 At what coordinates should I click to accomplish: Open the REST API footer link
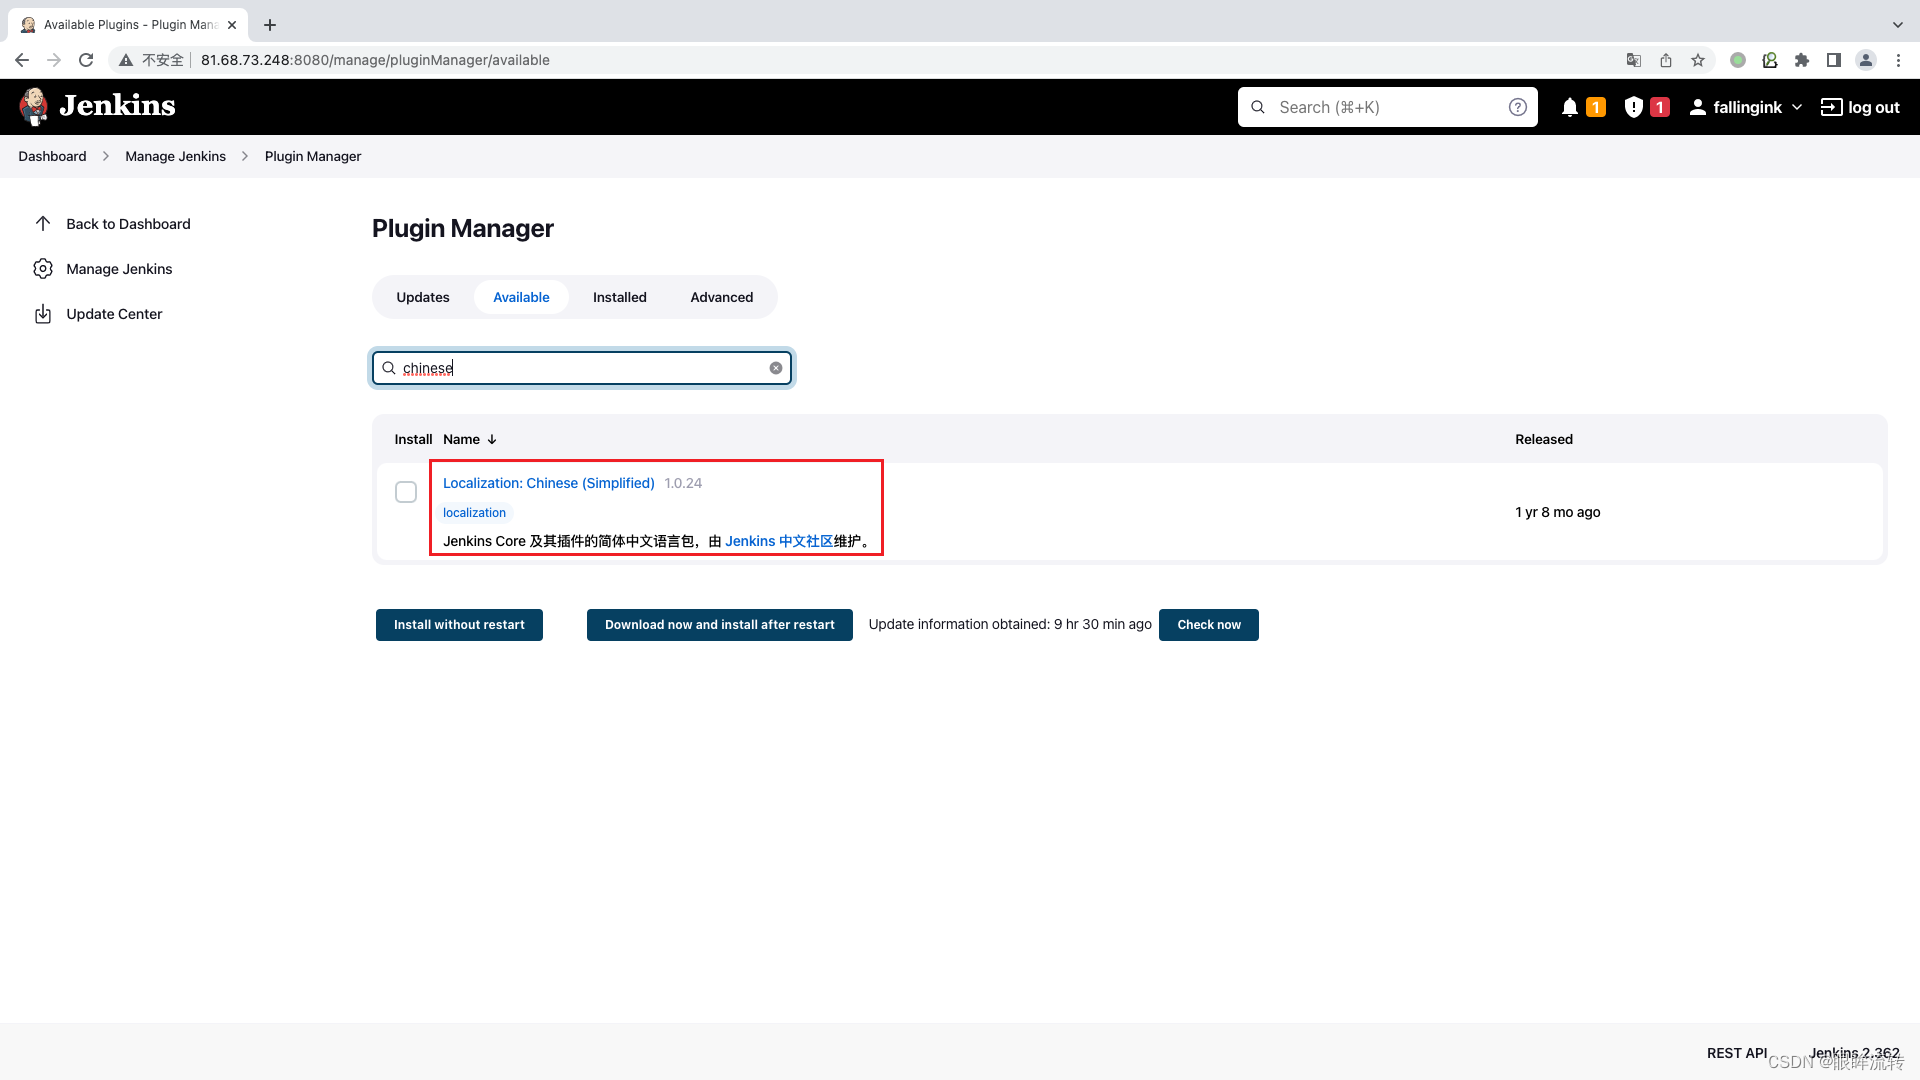pos(1737,1053)
